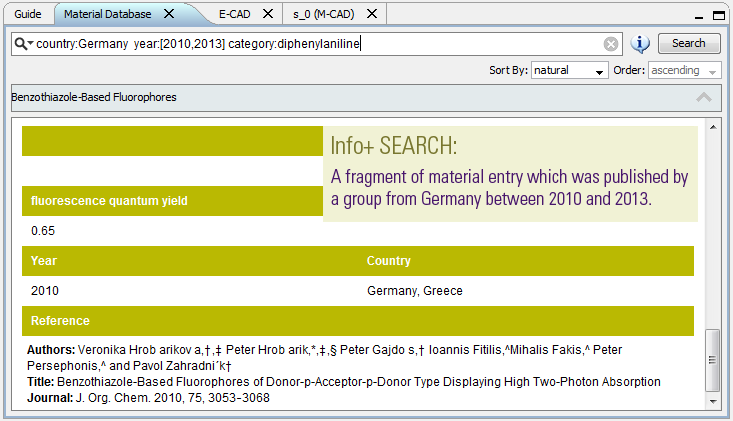733x421 pixels.
Task: Open the search info help icon
Action: [641, 44]
